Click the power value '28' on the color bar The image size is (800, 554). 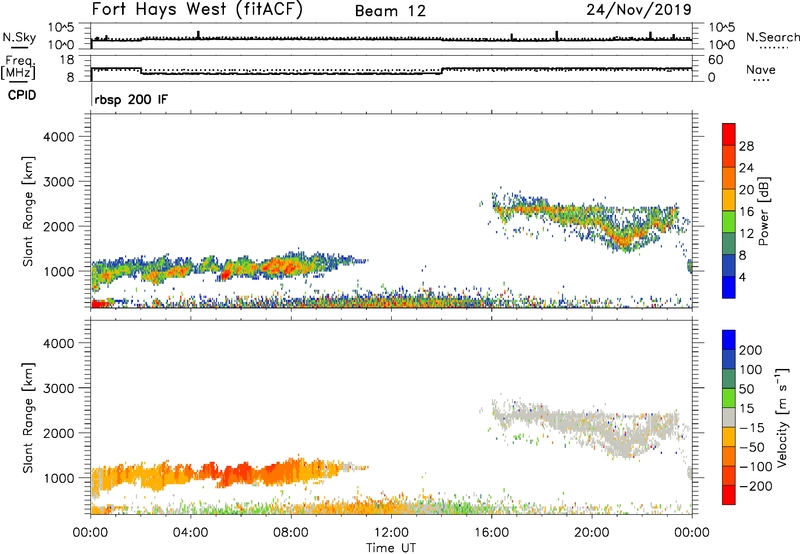point(746,146)
